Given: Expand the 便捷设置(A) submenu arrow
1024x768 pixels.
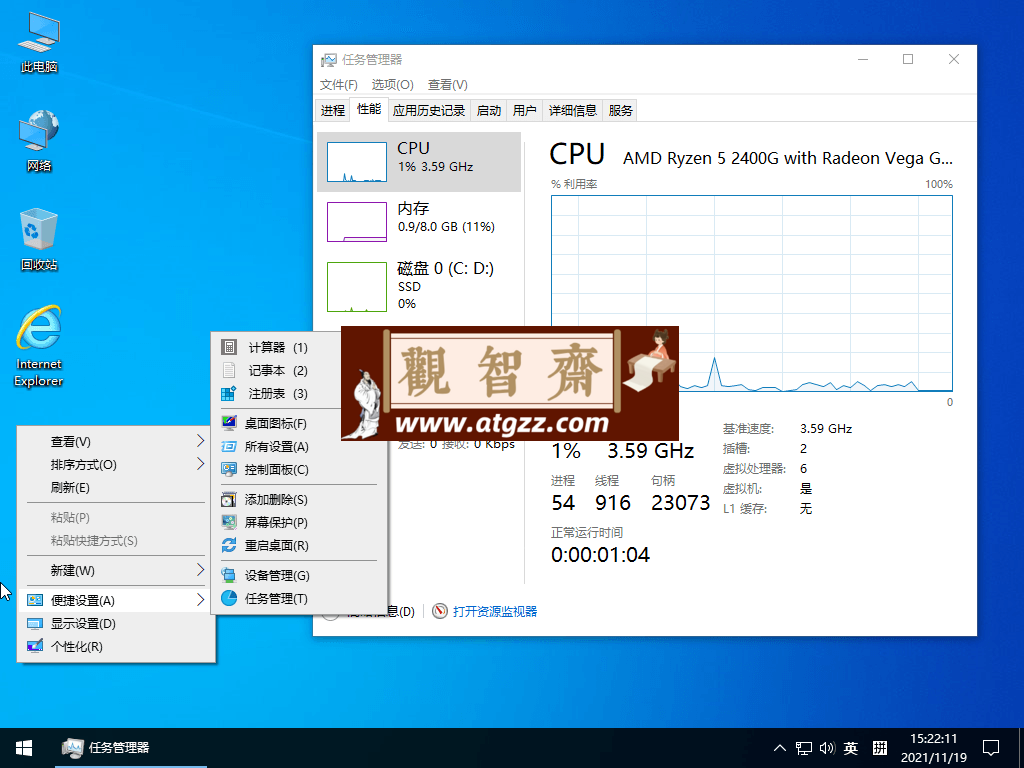Looking at the screenshot, I should tap(200, 600).
